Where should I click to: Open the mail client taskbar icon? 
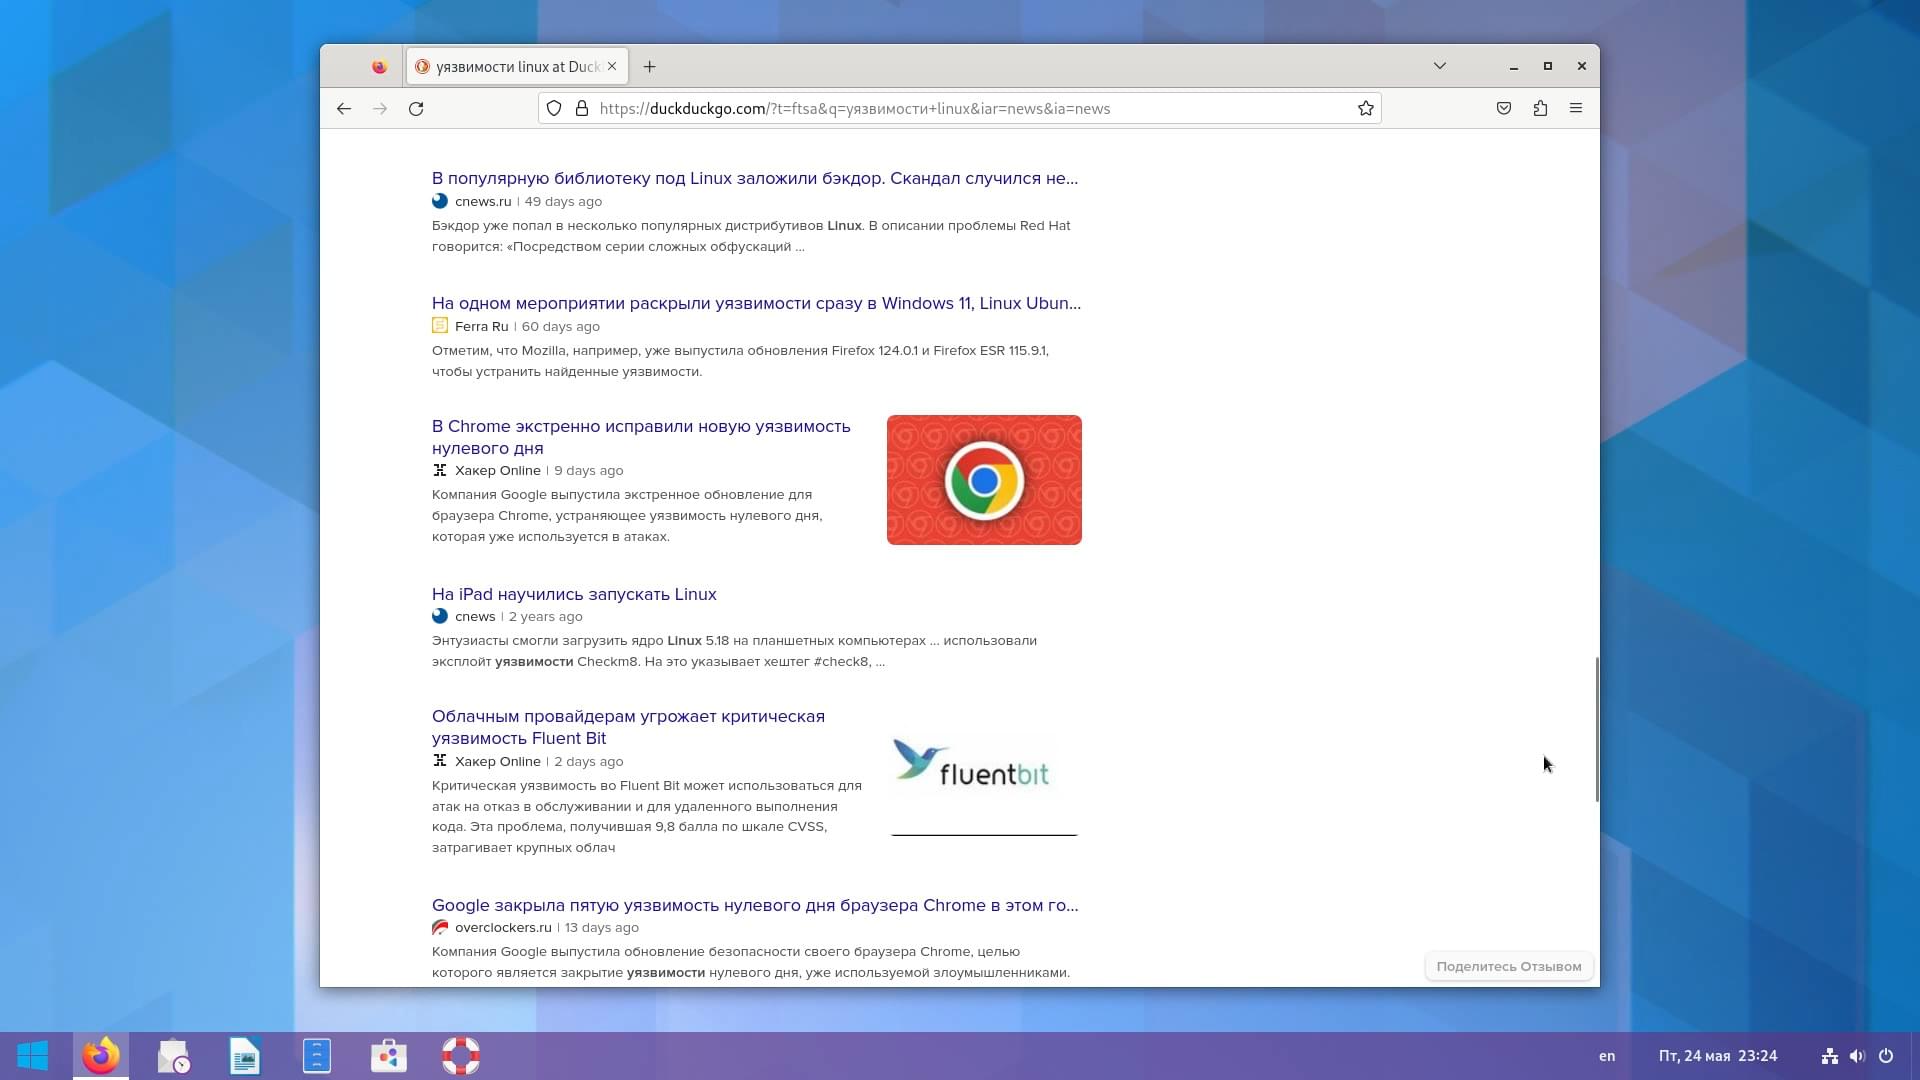coord(173,1056)
